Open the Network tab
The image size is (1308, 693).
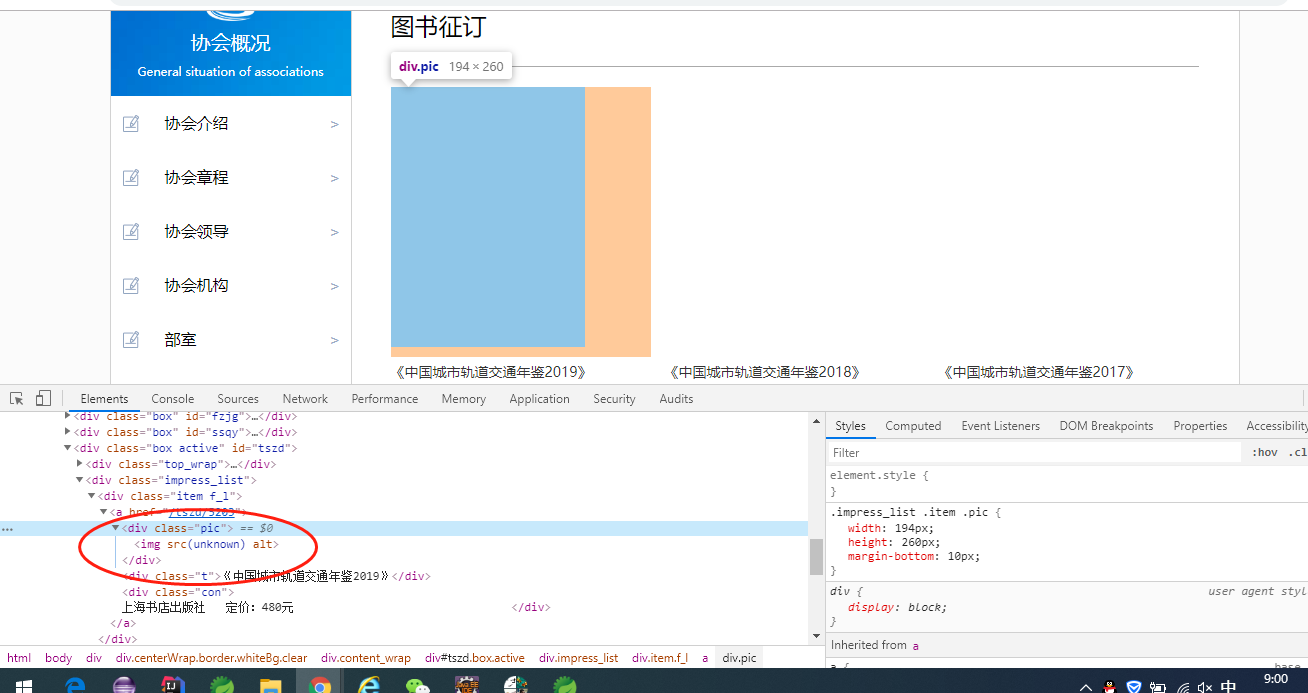[305, 398]
